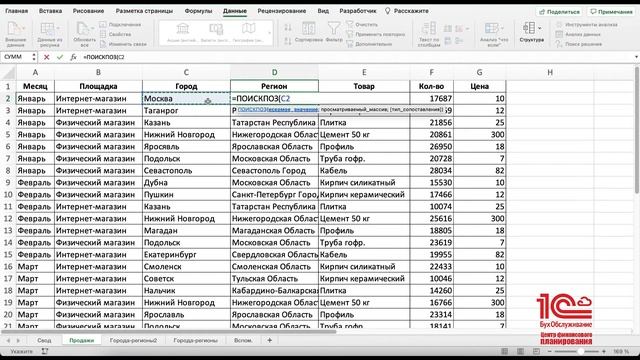The width and height of the screenshot is (640, 360).
Task: Open What-If Analysis (Анализ что если)
Action: point(493,34)
